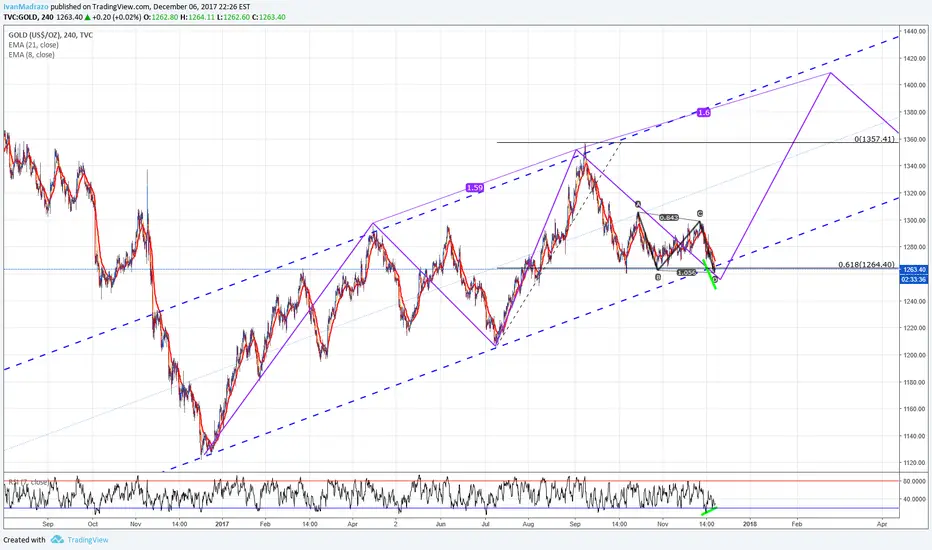
Task: Click the 1.056 pattern ratio label
Action: click(x=687, y=272)
